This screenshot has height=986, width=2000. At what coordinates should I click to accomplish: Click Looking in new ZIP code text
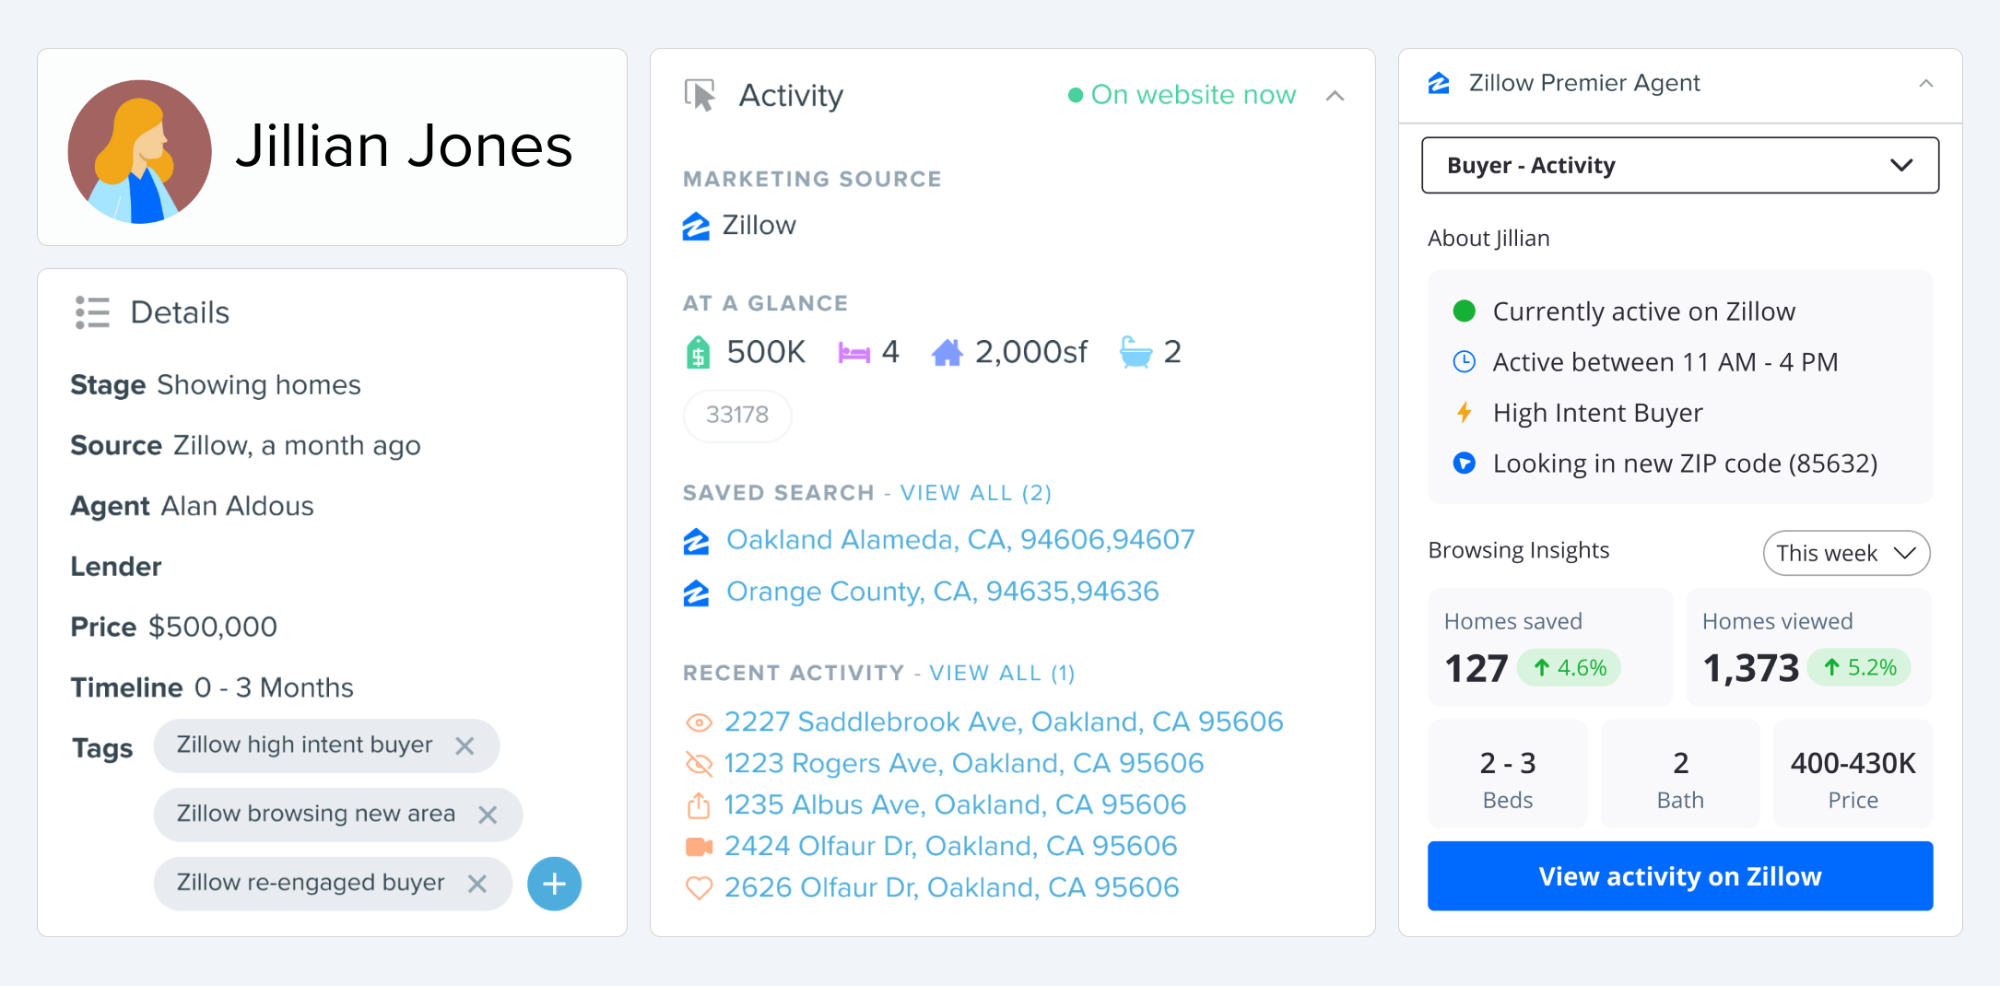pyautogui.click(x=1685, y=464)
